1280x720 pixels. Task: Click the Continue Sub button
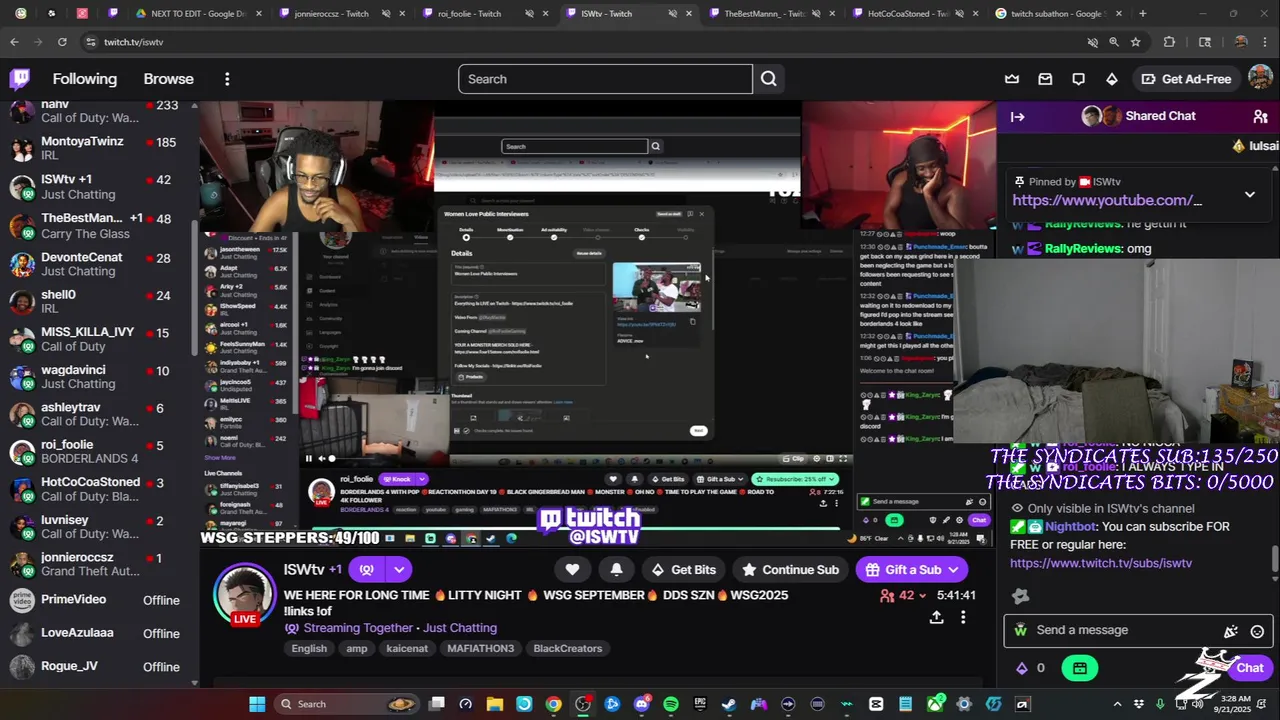(x=790, y=569)
